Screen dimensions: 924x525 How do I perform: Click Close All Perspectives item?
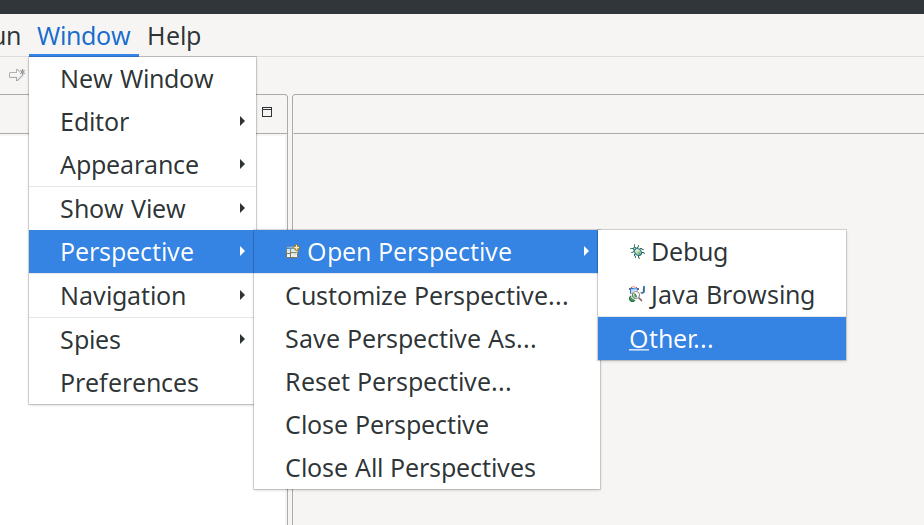click(427, 468)
